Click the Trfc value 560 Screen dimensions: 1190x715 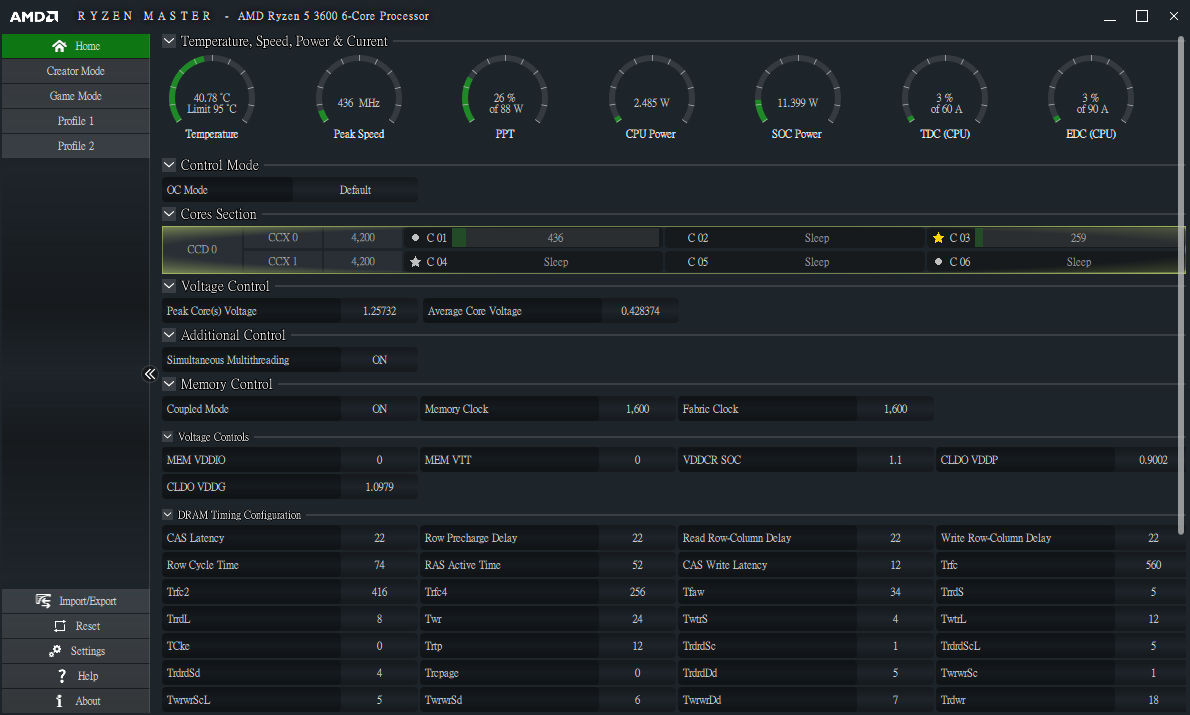[x=1153, y=565]
